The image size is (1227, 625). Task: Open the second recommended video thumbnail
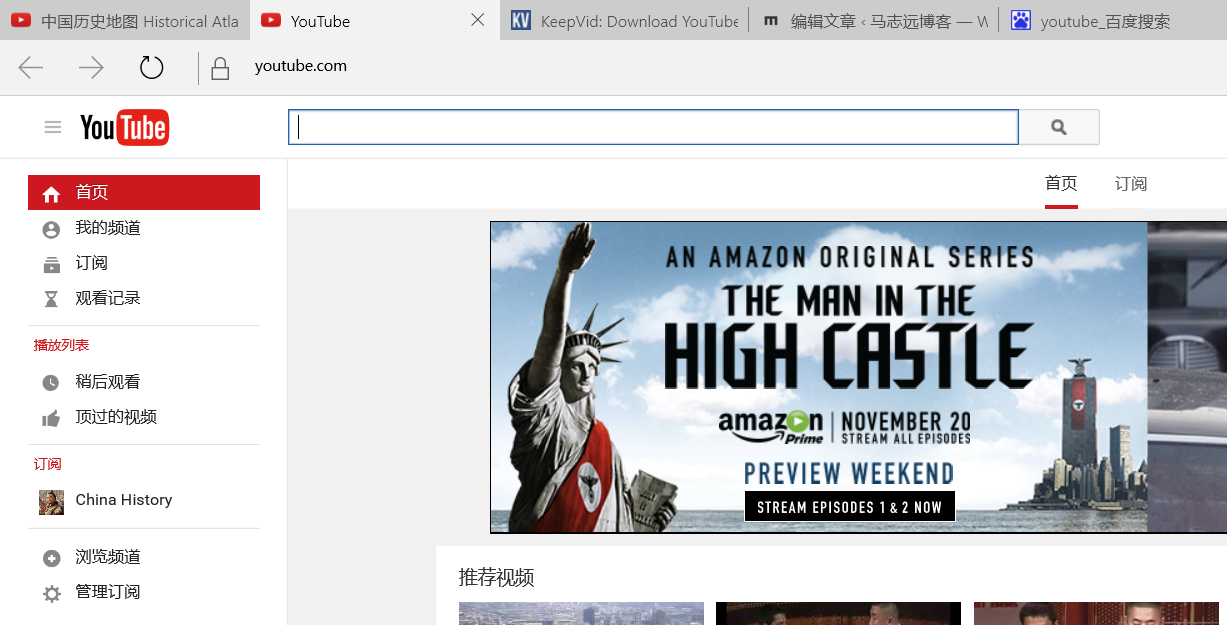838,613
